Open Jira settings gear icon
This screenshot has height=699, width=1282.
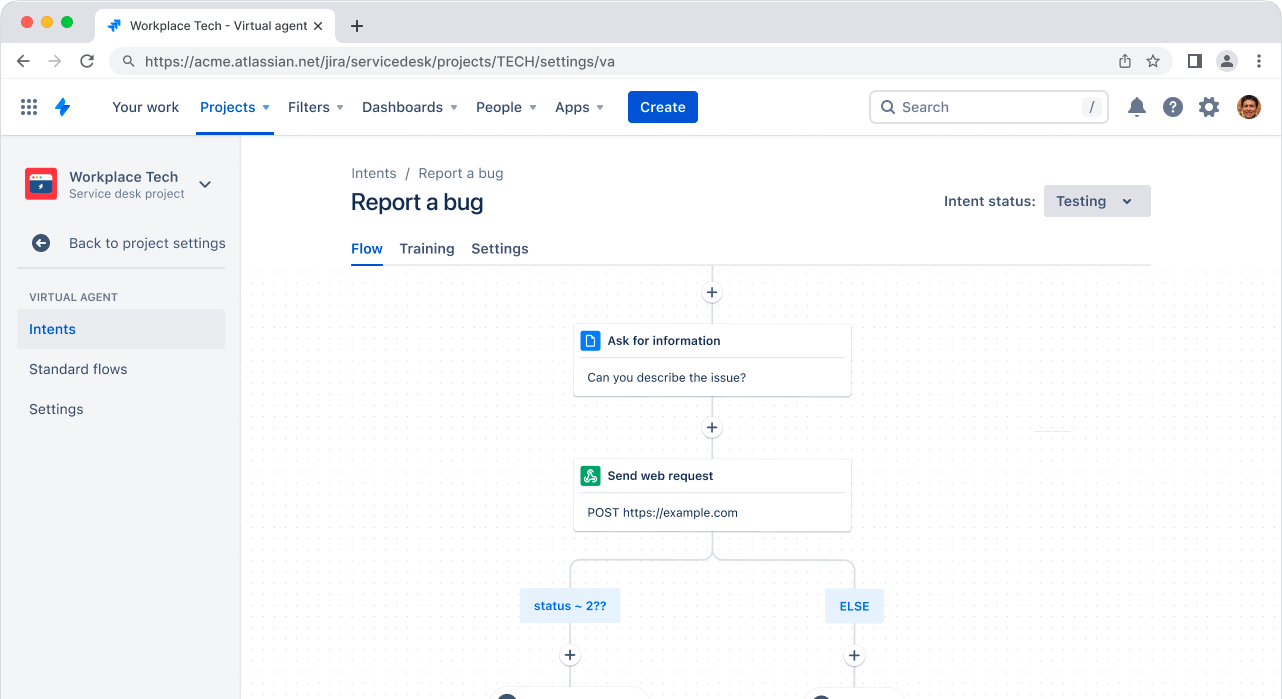point(1208,106)
